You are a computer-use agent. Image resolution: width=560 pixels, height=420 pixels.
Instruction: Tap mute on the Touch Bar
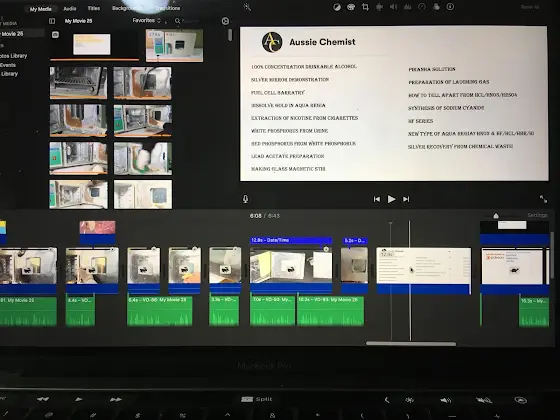[x=484, y=400]
